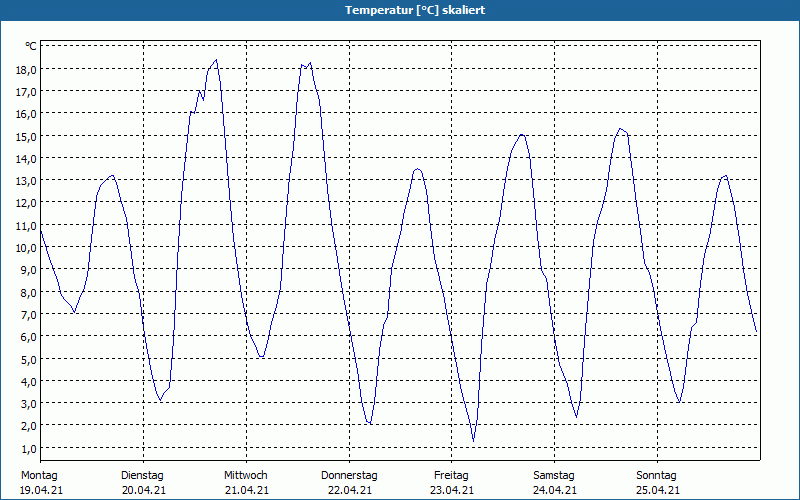800x500 pixels.
Task: Click the date 23.04.21
Action: tap(452, 490)
